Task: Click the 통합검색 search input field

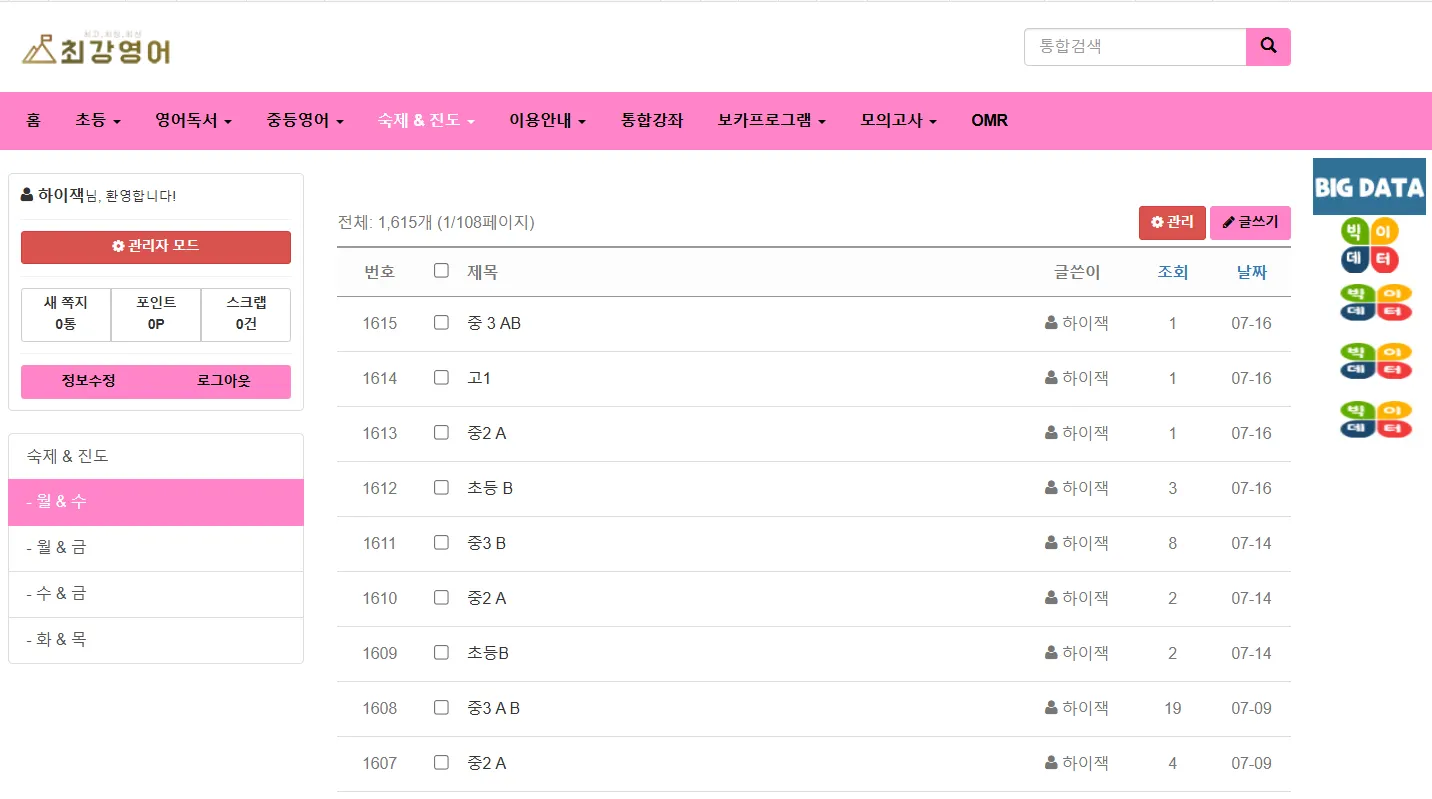Action: pos(1135,46)
